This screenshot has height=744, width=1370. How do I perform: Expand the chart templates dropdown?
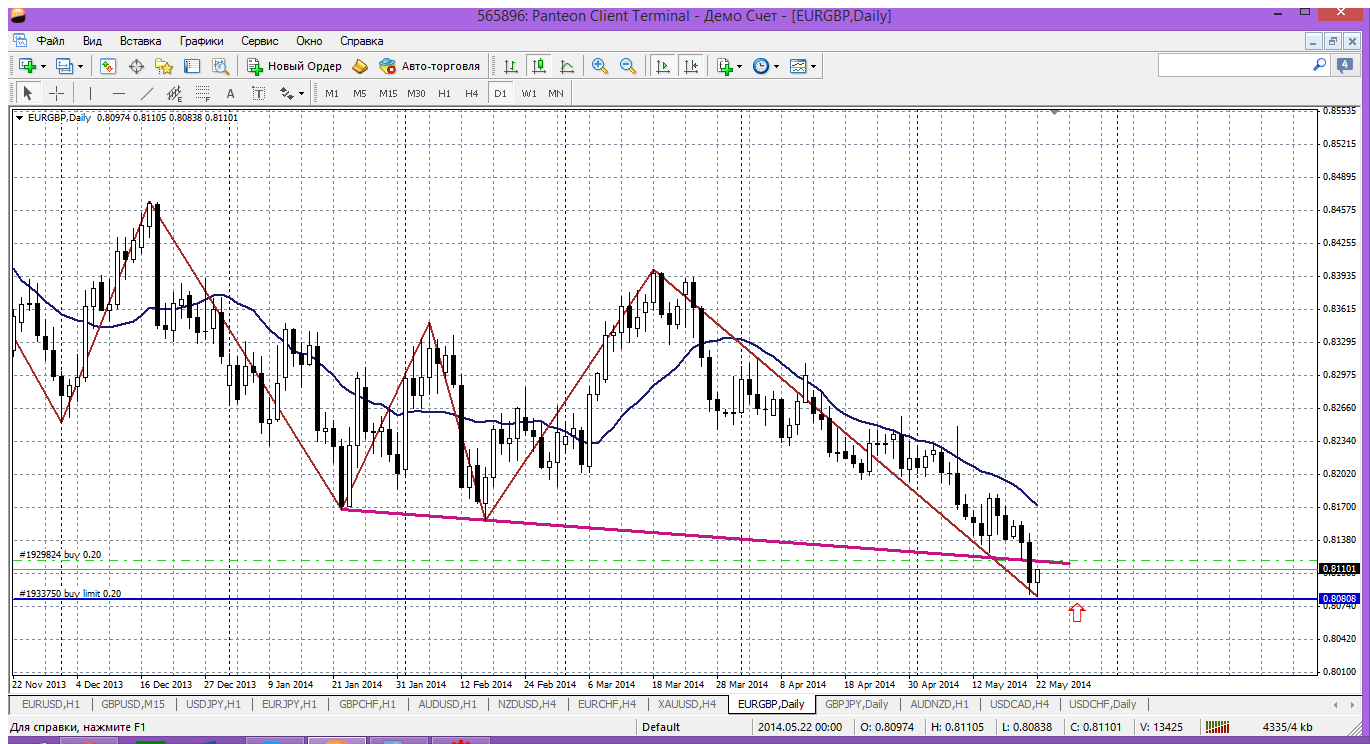[x=803, y=66]
